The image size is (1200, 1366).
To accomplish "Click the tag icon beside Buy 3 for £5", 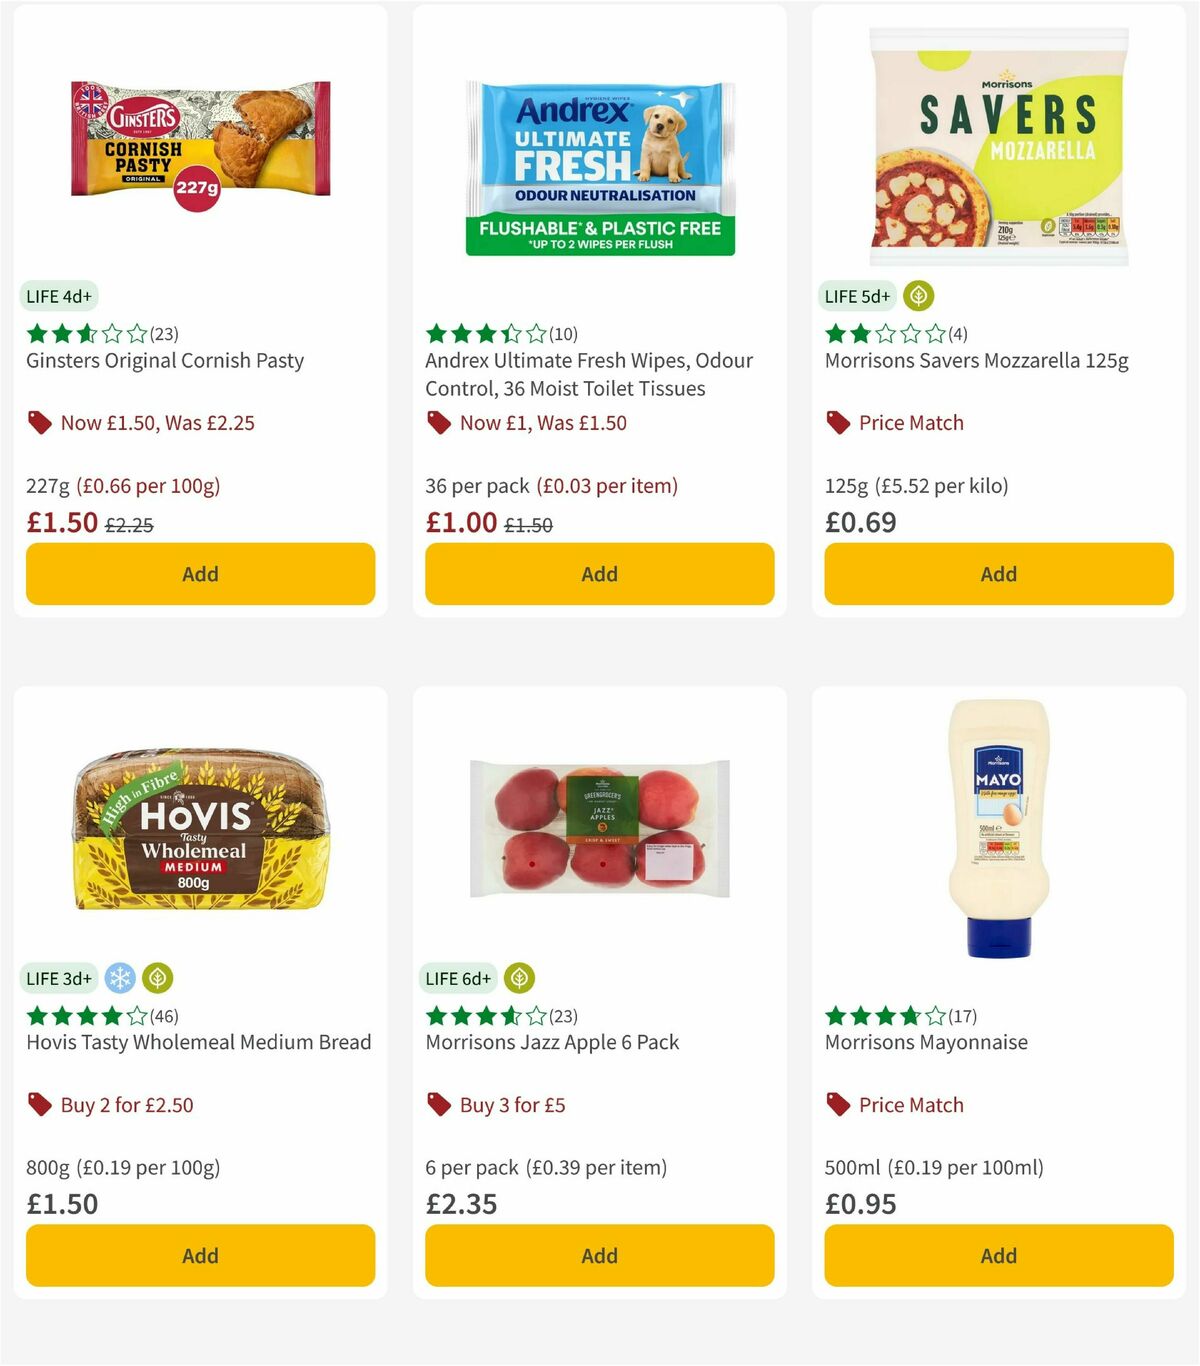I will (x=438, y=1104).
